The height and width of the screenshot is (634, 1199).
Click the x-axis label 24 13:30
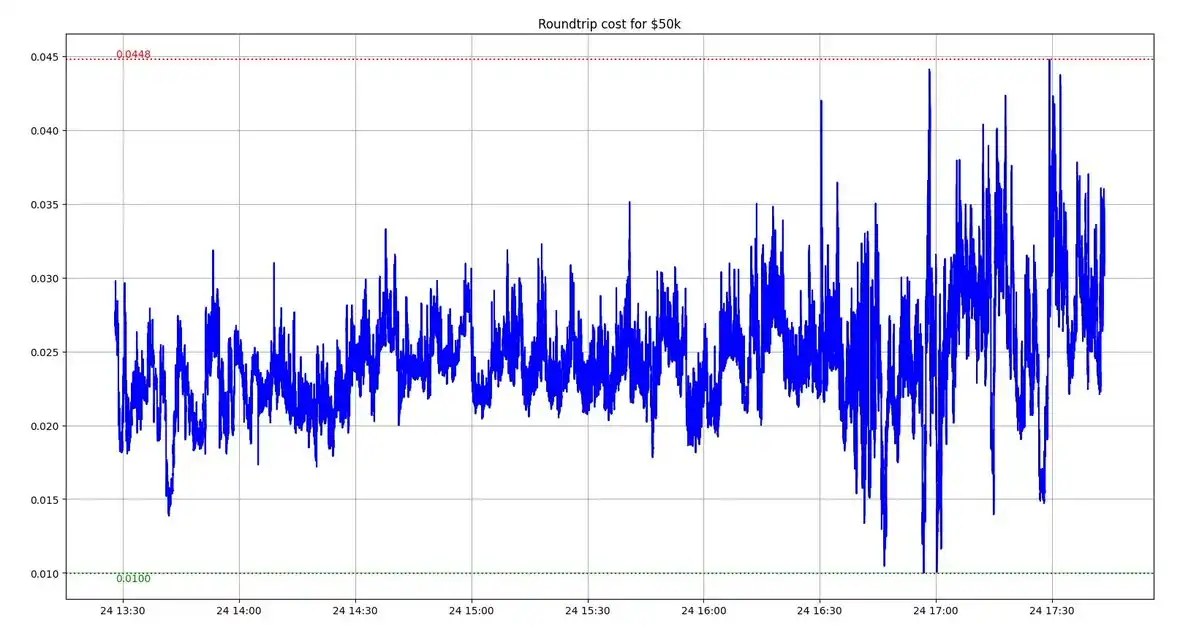(x=122, y=610)
